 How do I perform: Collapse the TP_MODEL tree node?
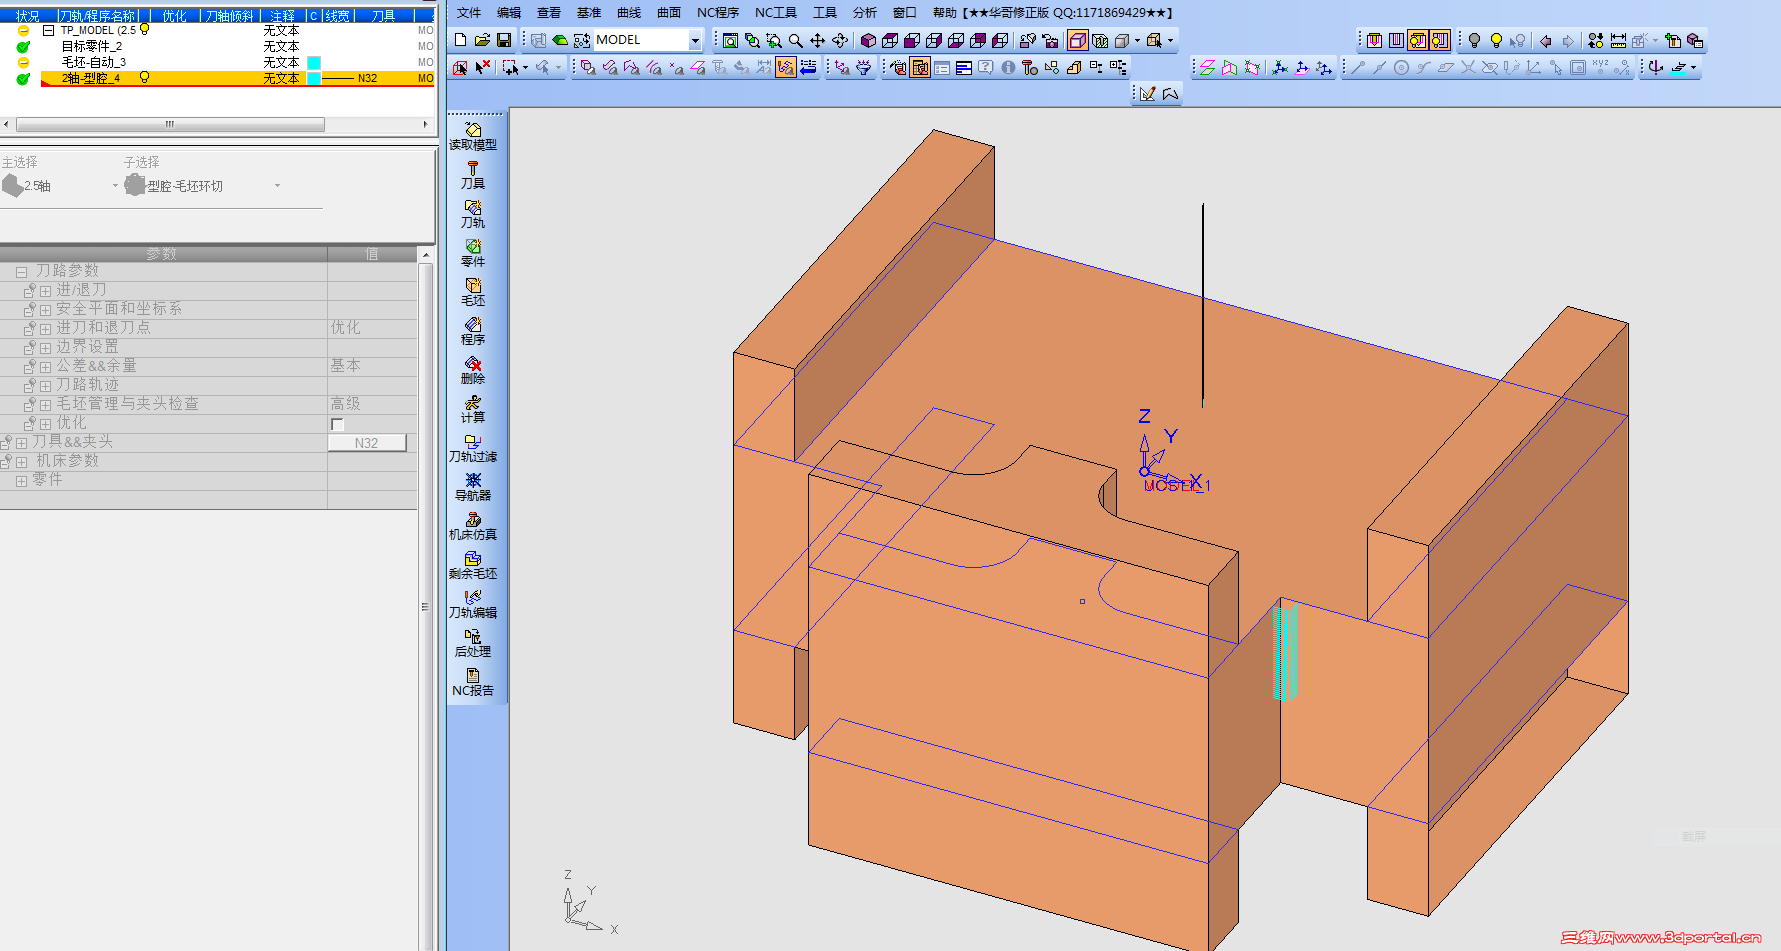point(48,31)
